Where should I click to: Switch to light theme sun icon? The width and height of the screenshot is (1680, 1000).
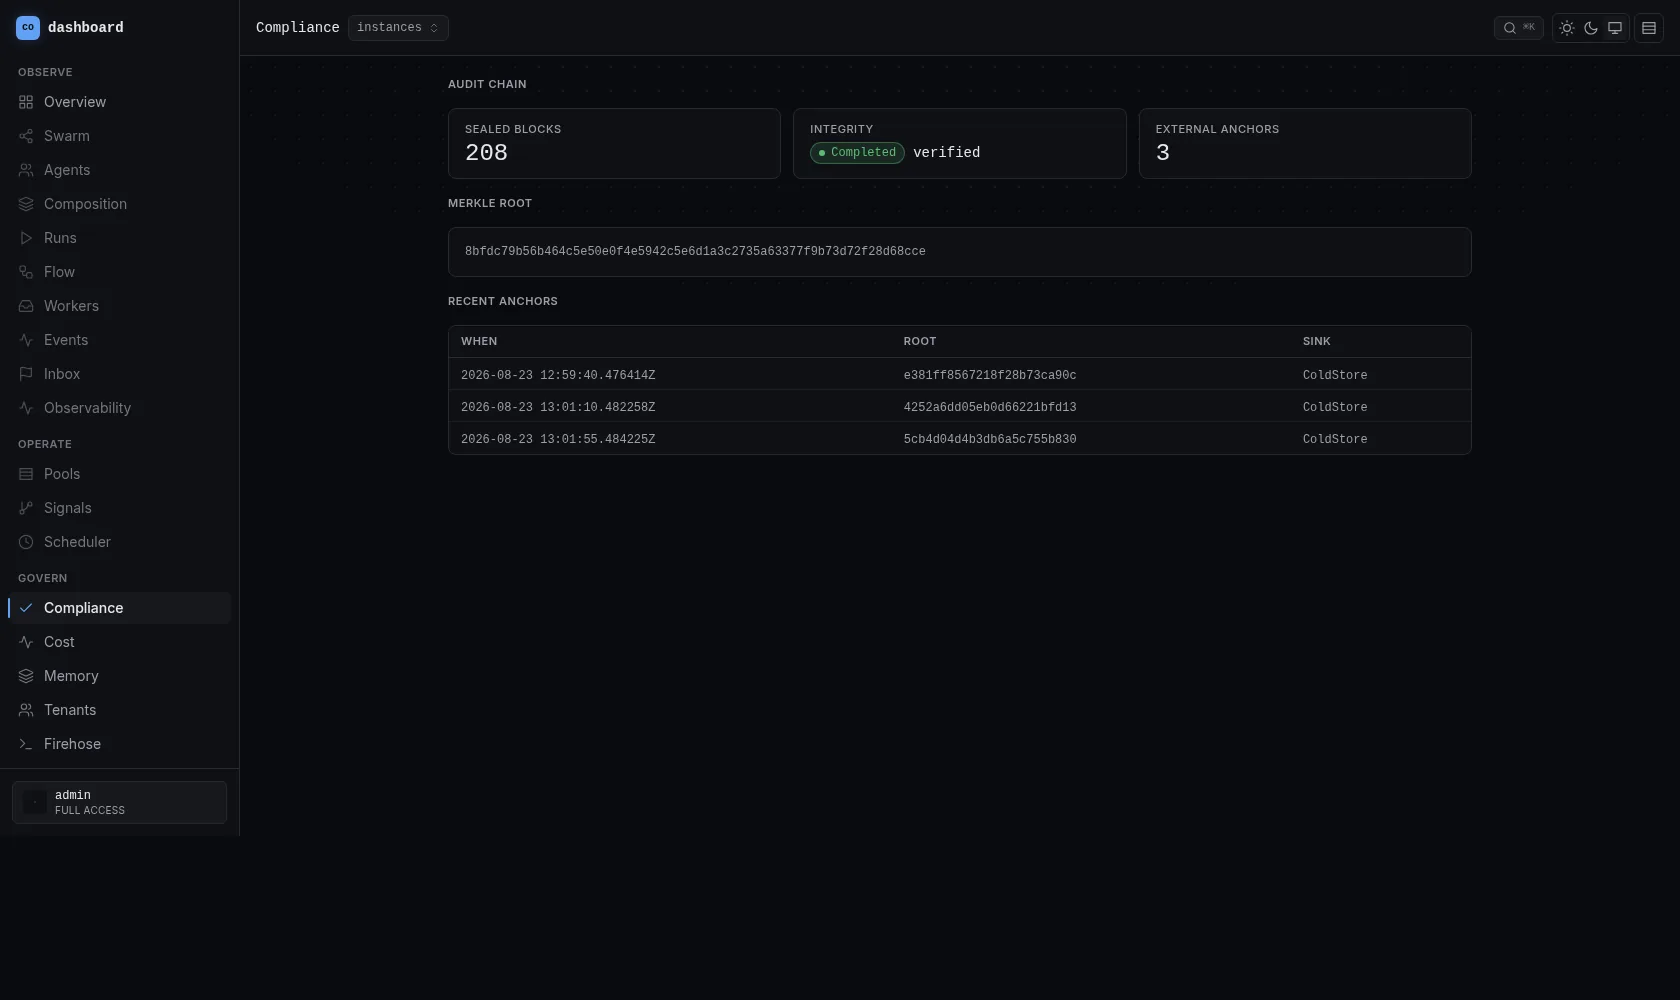tap(1567, 28)
